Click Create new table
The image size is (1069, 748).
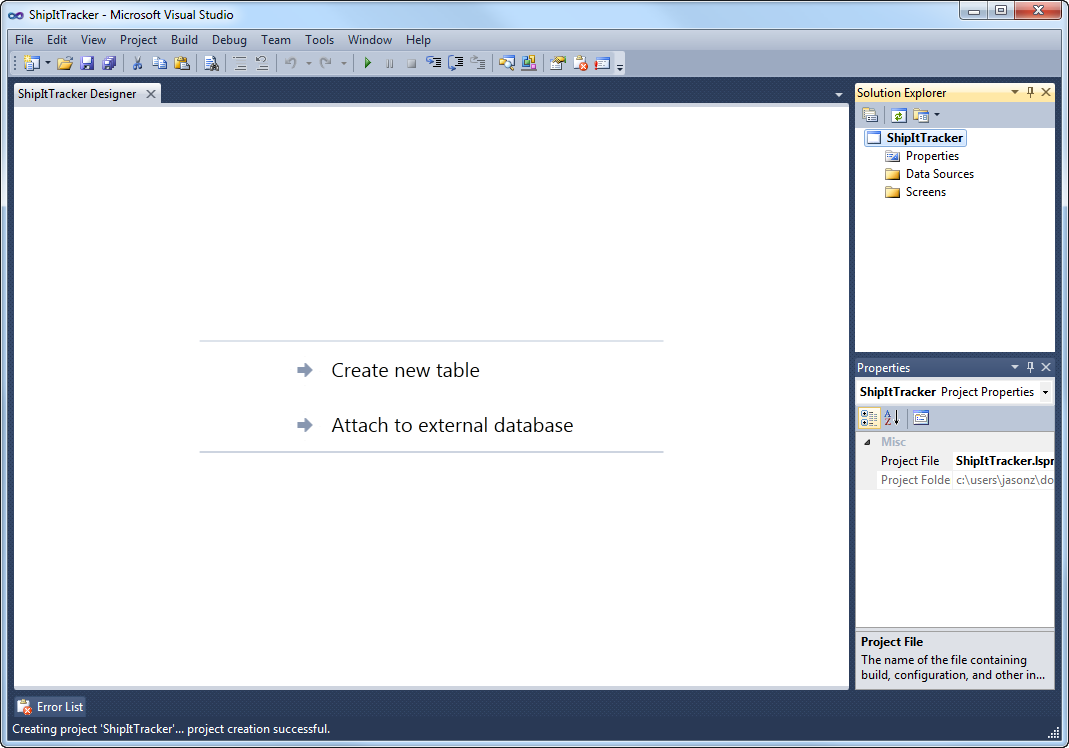coord(405,370)
